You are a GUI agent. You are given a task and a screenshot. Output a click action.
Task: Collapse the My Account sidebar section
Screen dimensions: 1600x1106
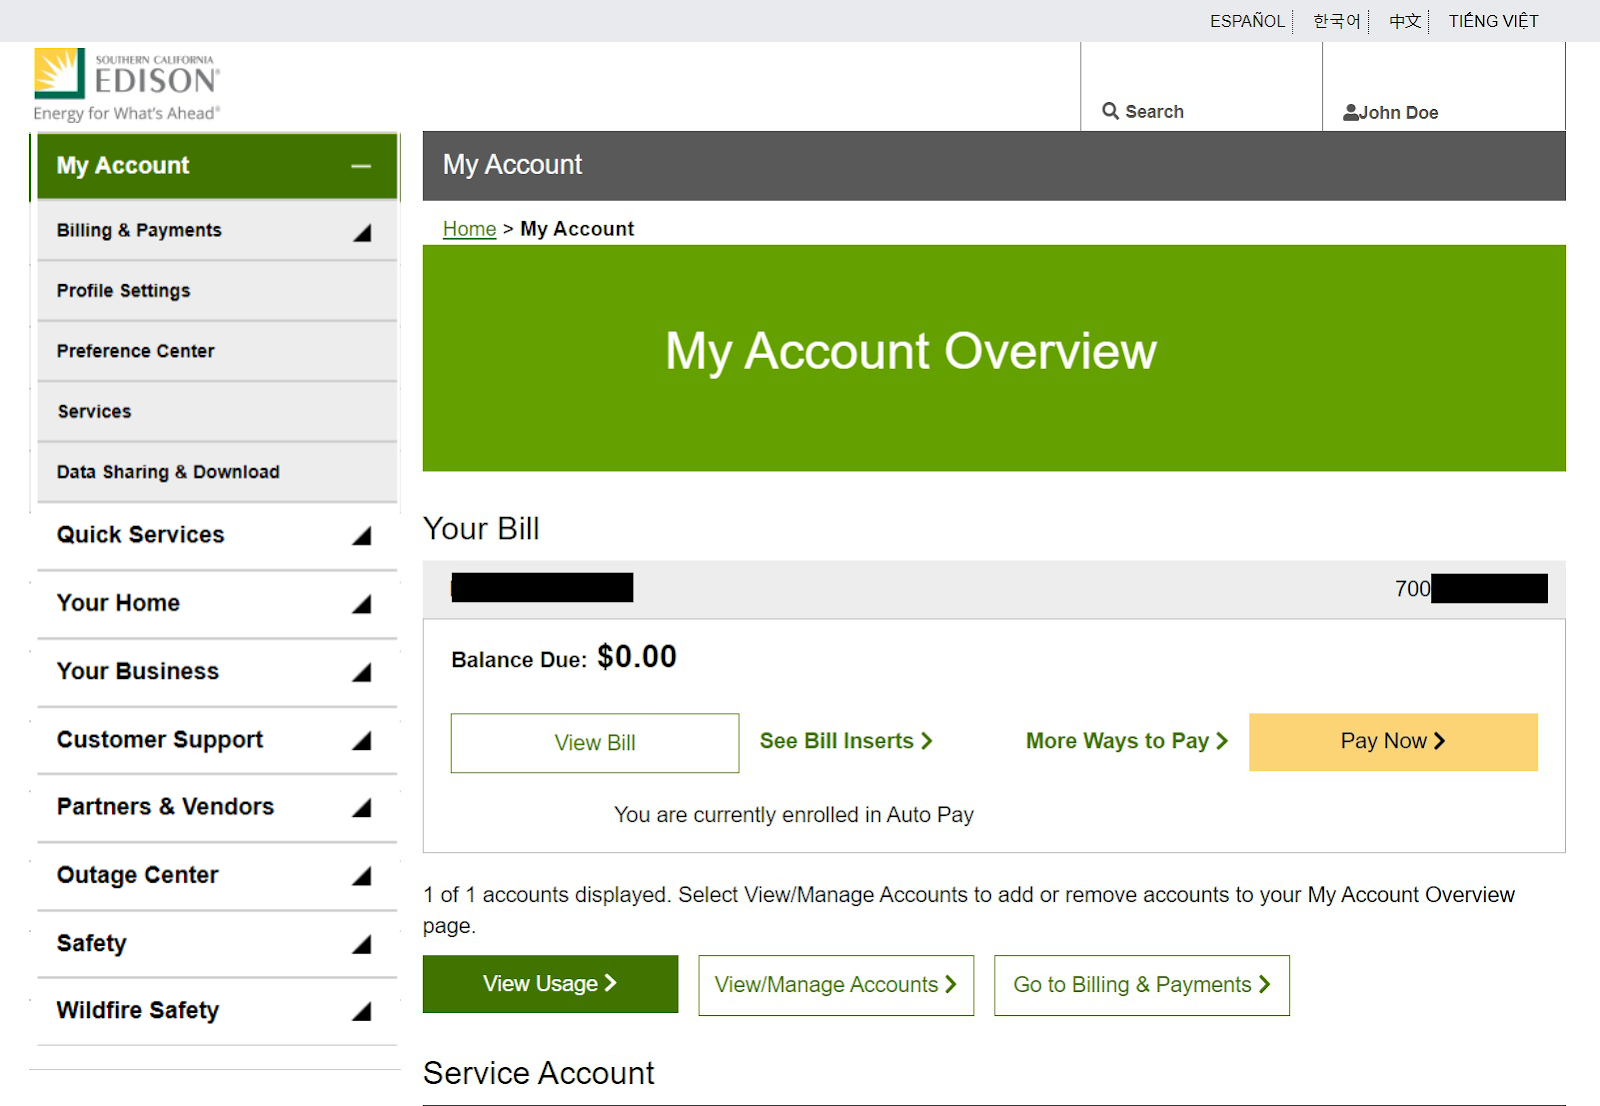[x=361, y=166]
